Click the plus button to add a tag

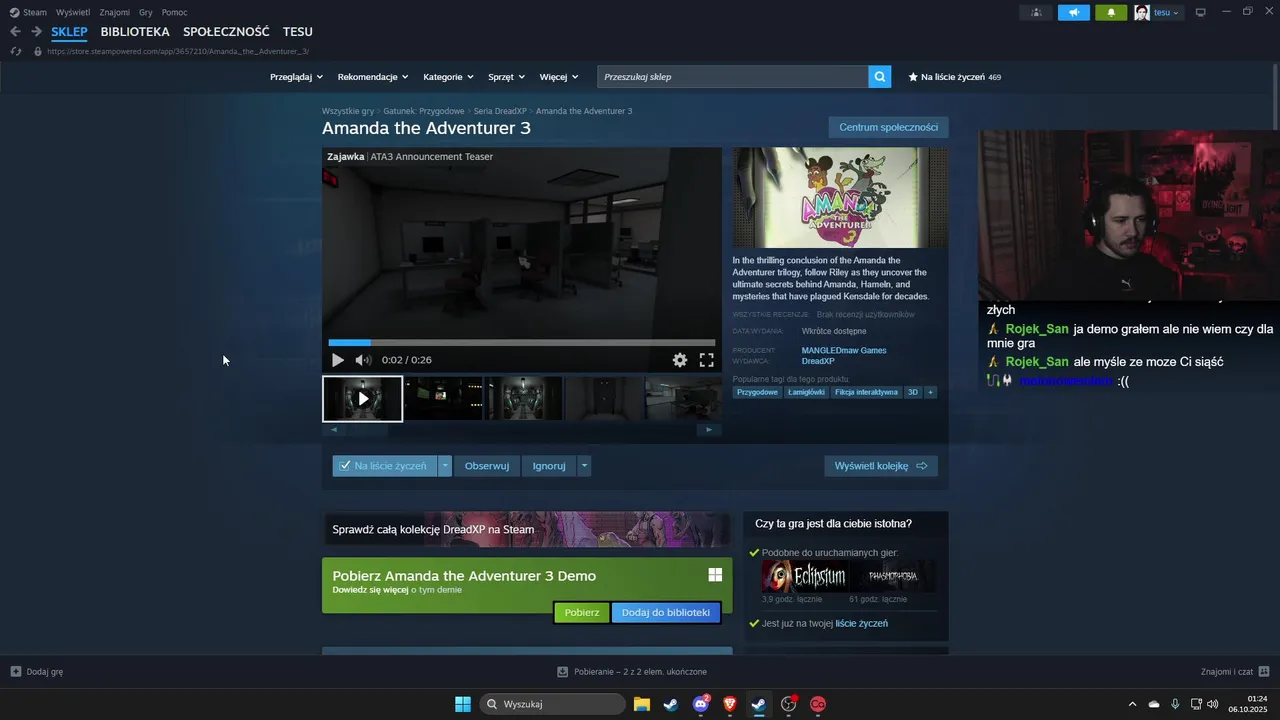[x=931, y=392]
